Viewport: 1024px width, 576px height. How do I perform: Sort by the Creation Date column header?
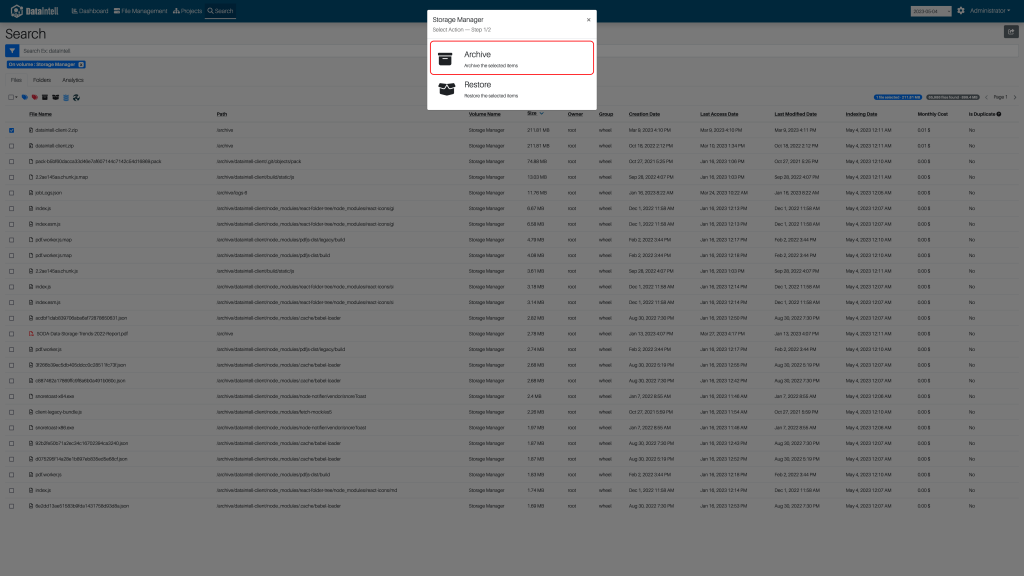click(644, 114)
